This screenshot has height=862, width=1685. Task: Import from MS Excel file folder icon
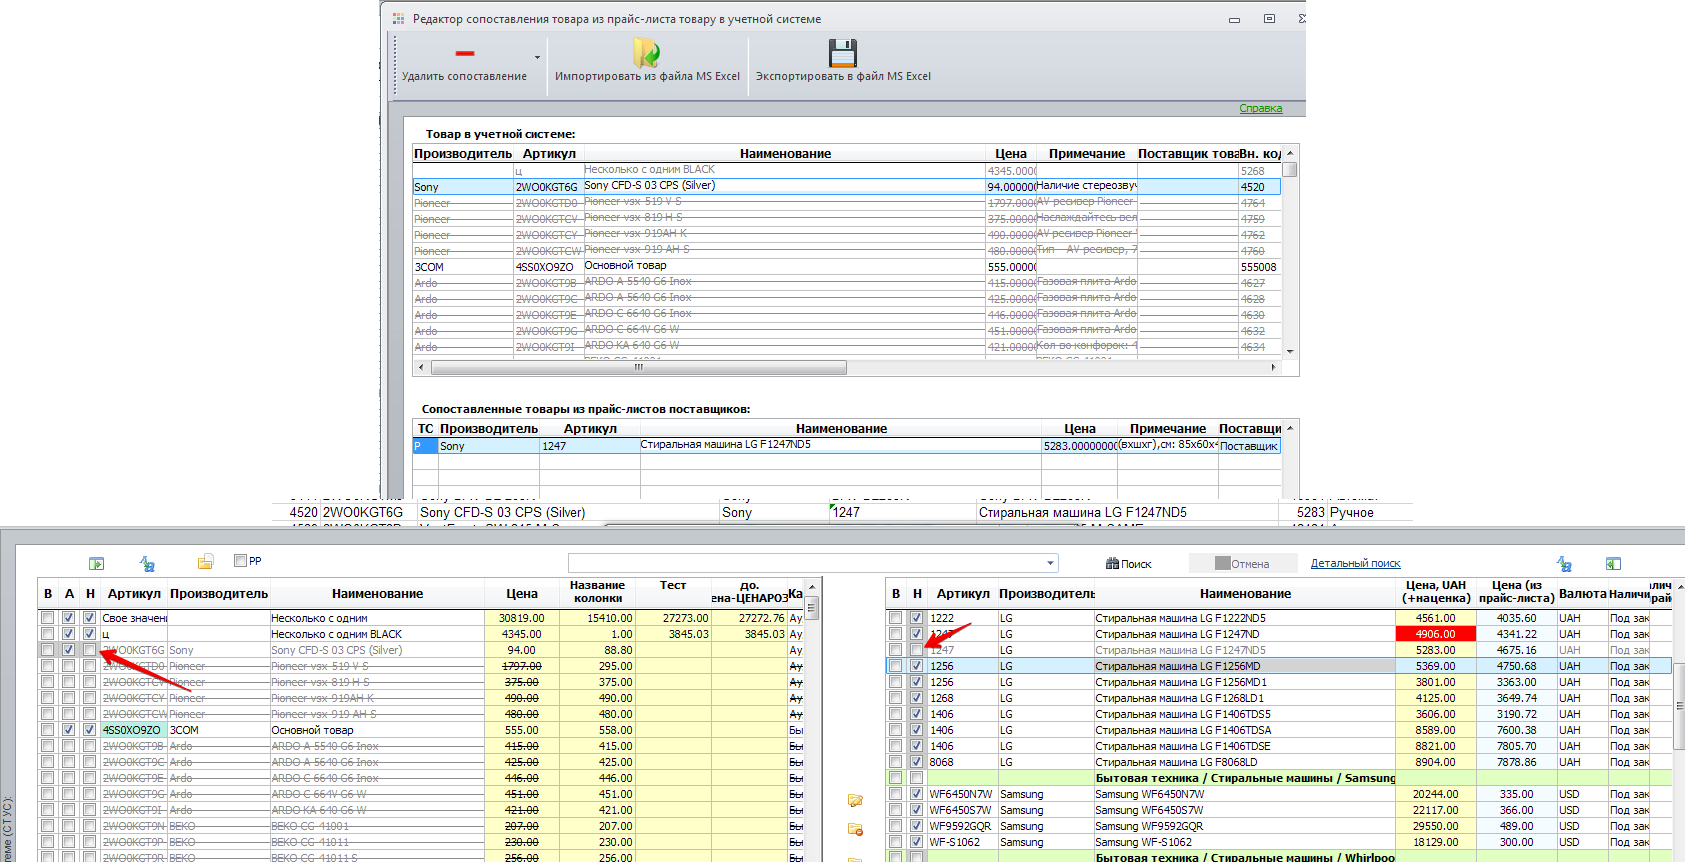click(646, 53)
